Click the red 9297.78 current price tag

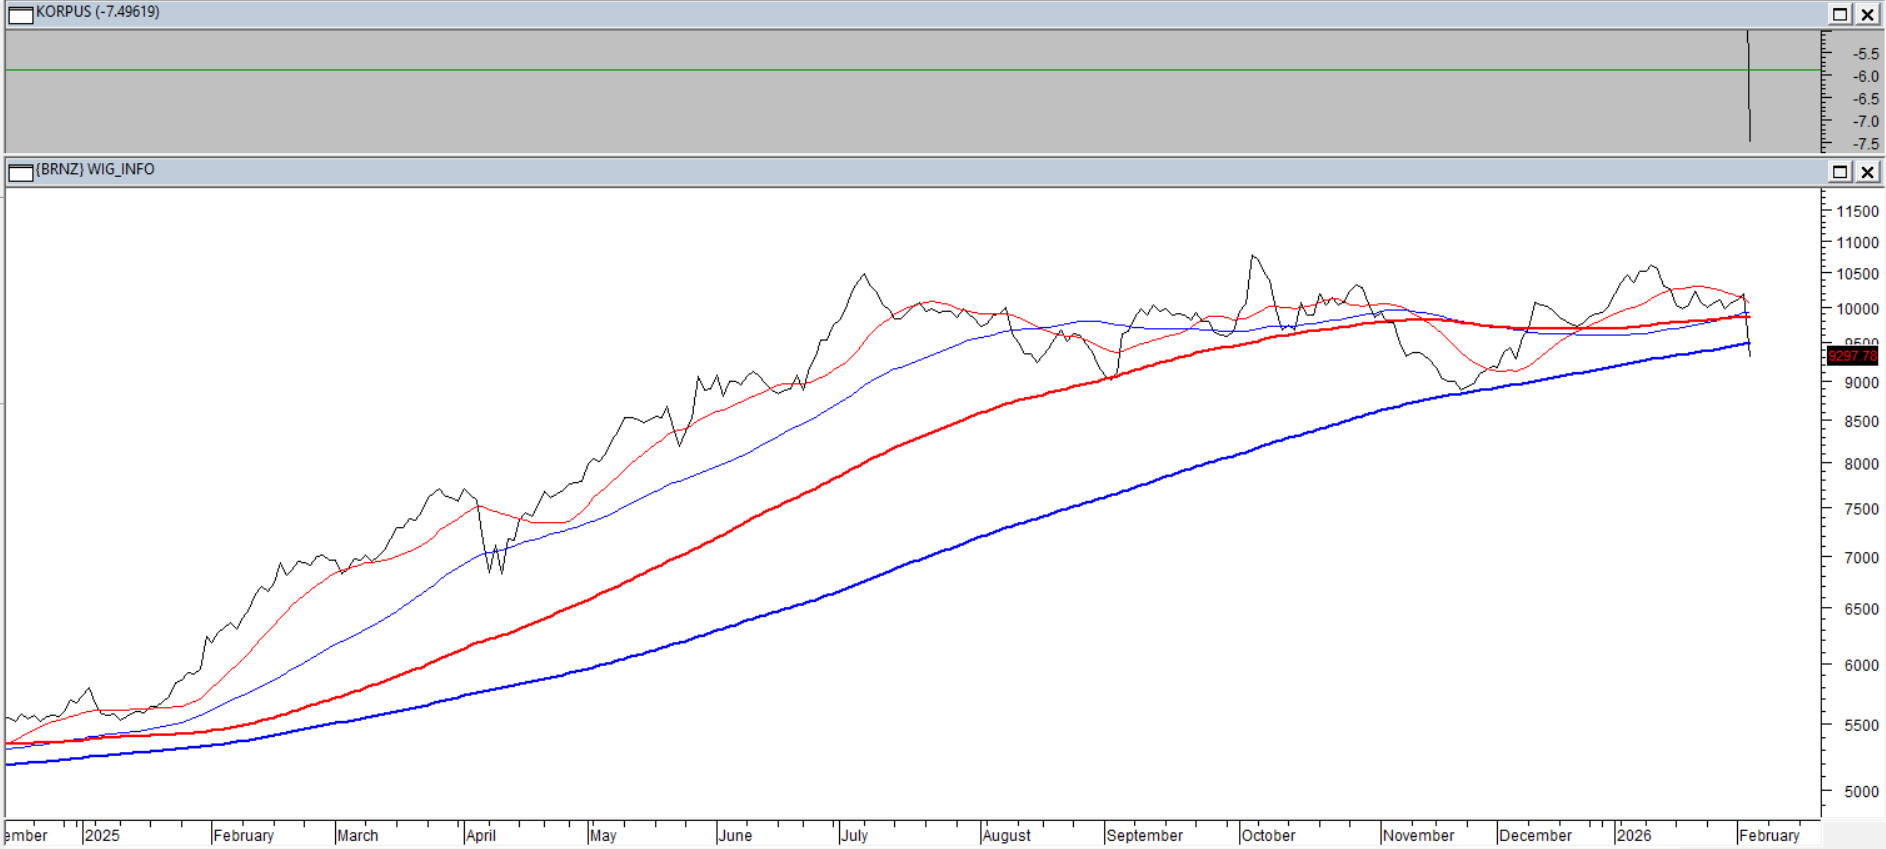coord(1852,356)
